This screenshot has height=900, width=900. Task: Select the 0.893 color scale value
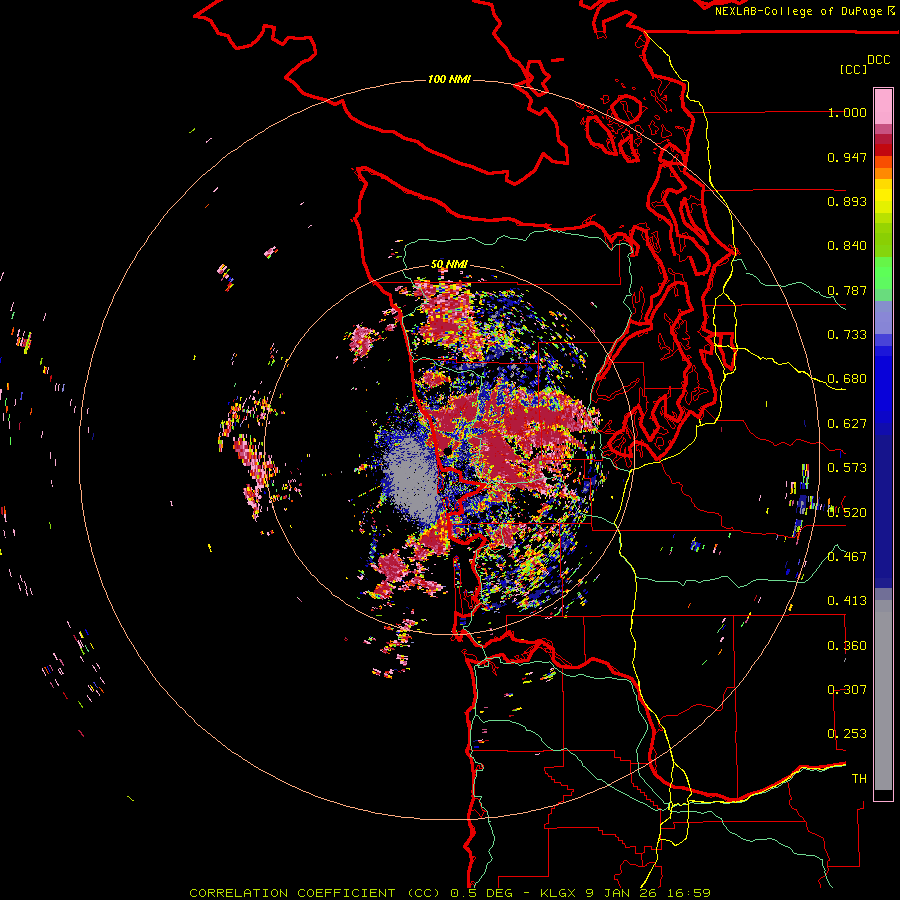click(x=847, y=201)
